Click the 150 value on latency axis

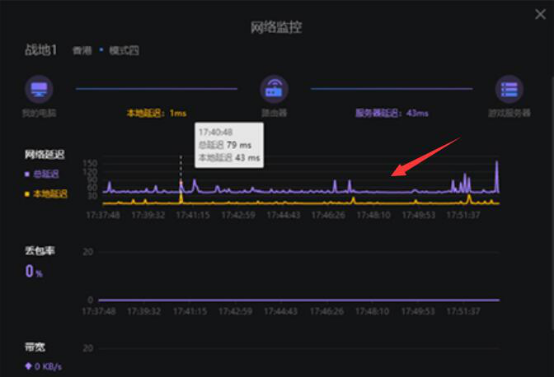pyautogui.click(x=90, y=164)
